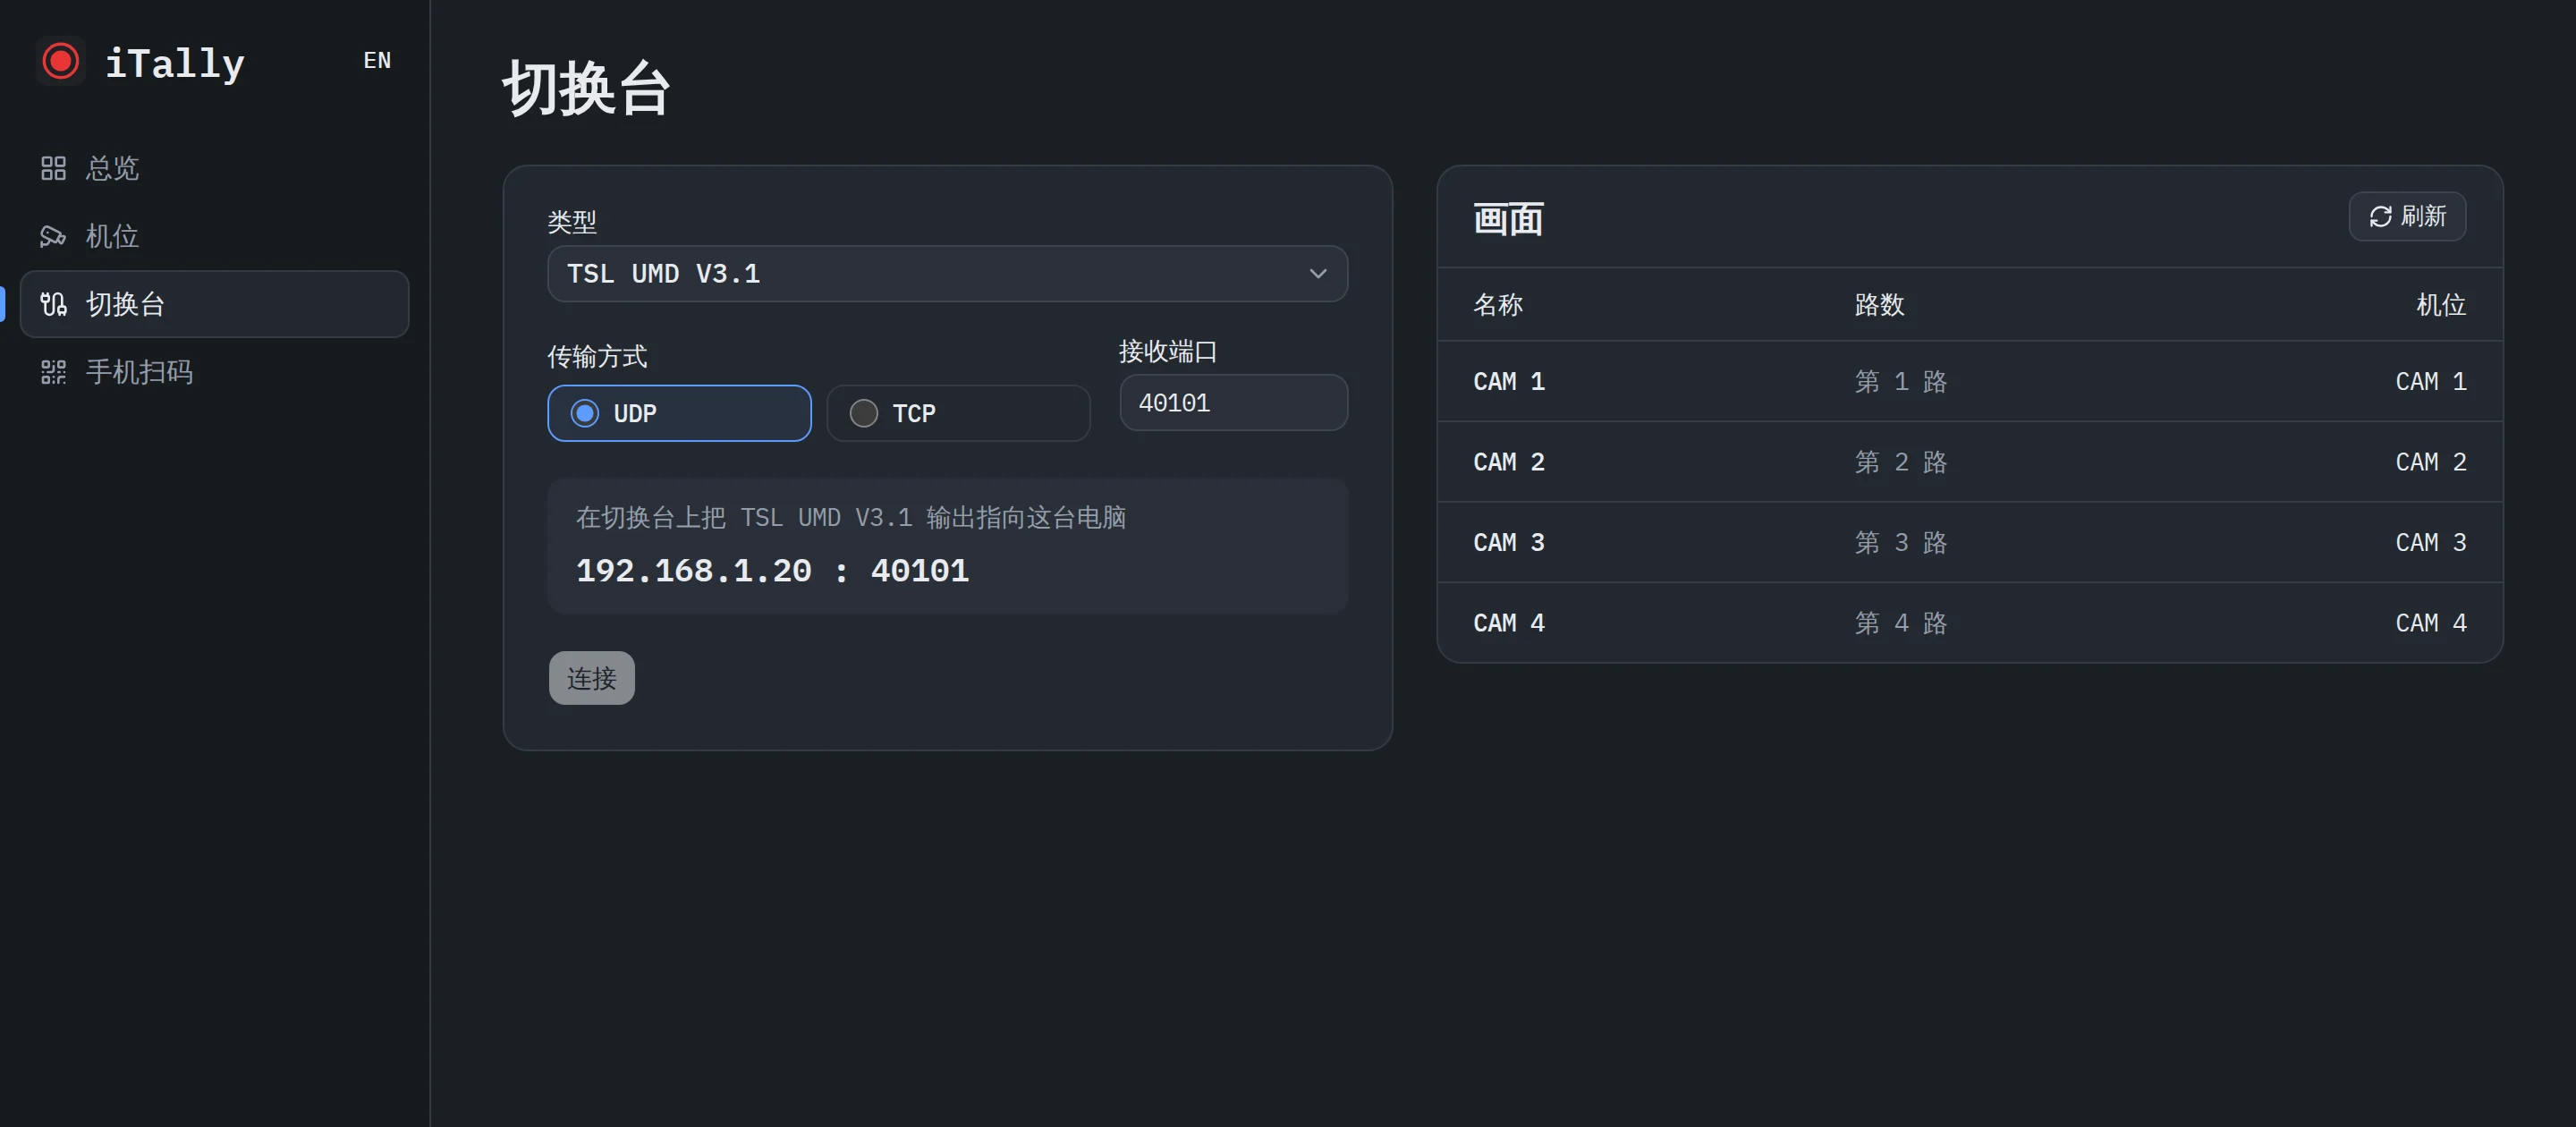Click the 第 4 路 cell
Image resolution: width=2576 pixels, height=1127 pixels.
[1900, 623]
